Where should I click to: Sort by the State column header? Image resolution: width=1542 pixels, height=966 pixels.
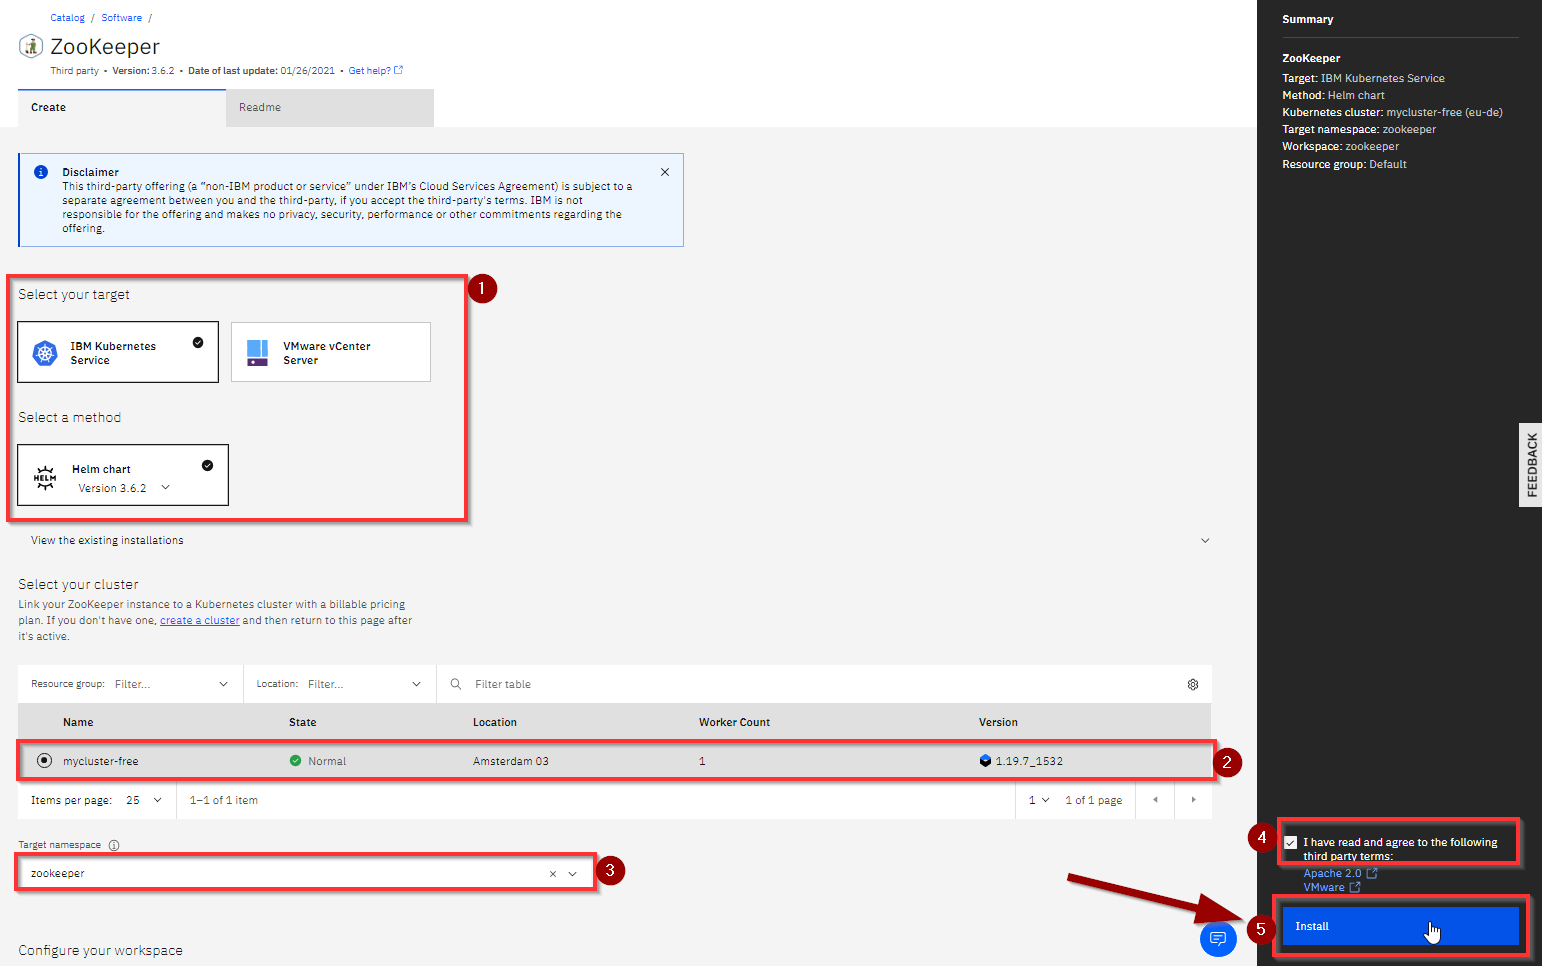click(302, 722)
